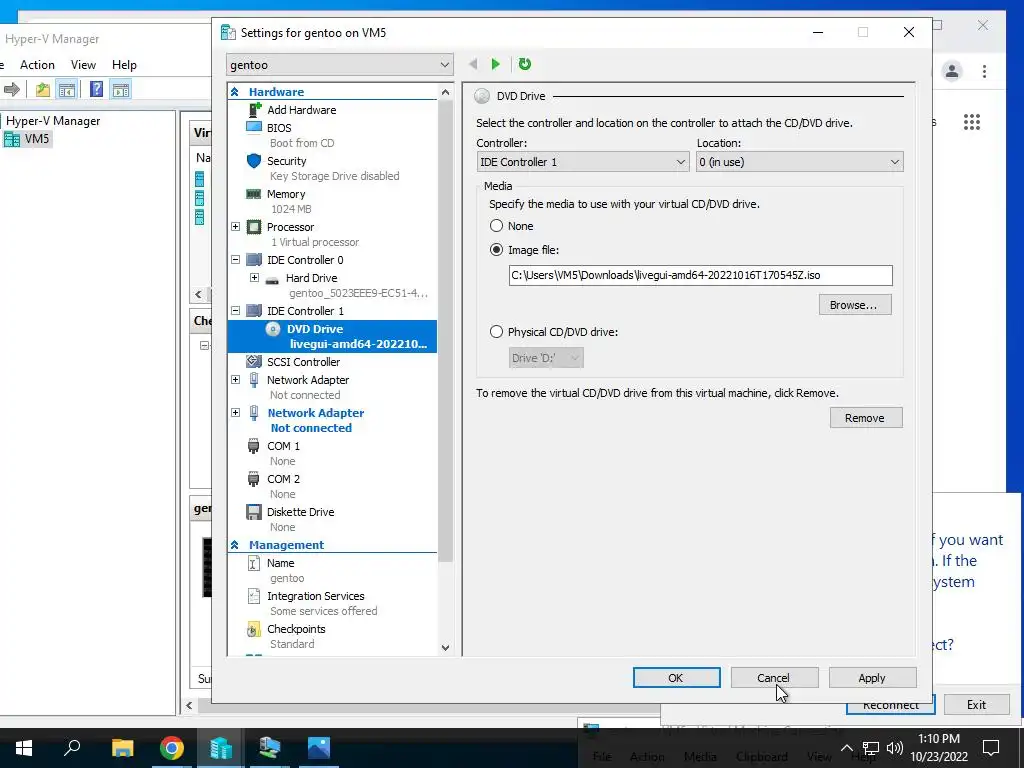Screen dimensions: 1024x768
Task: Click the DVD Drive disc icon
Action: tap(273, 329)
